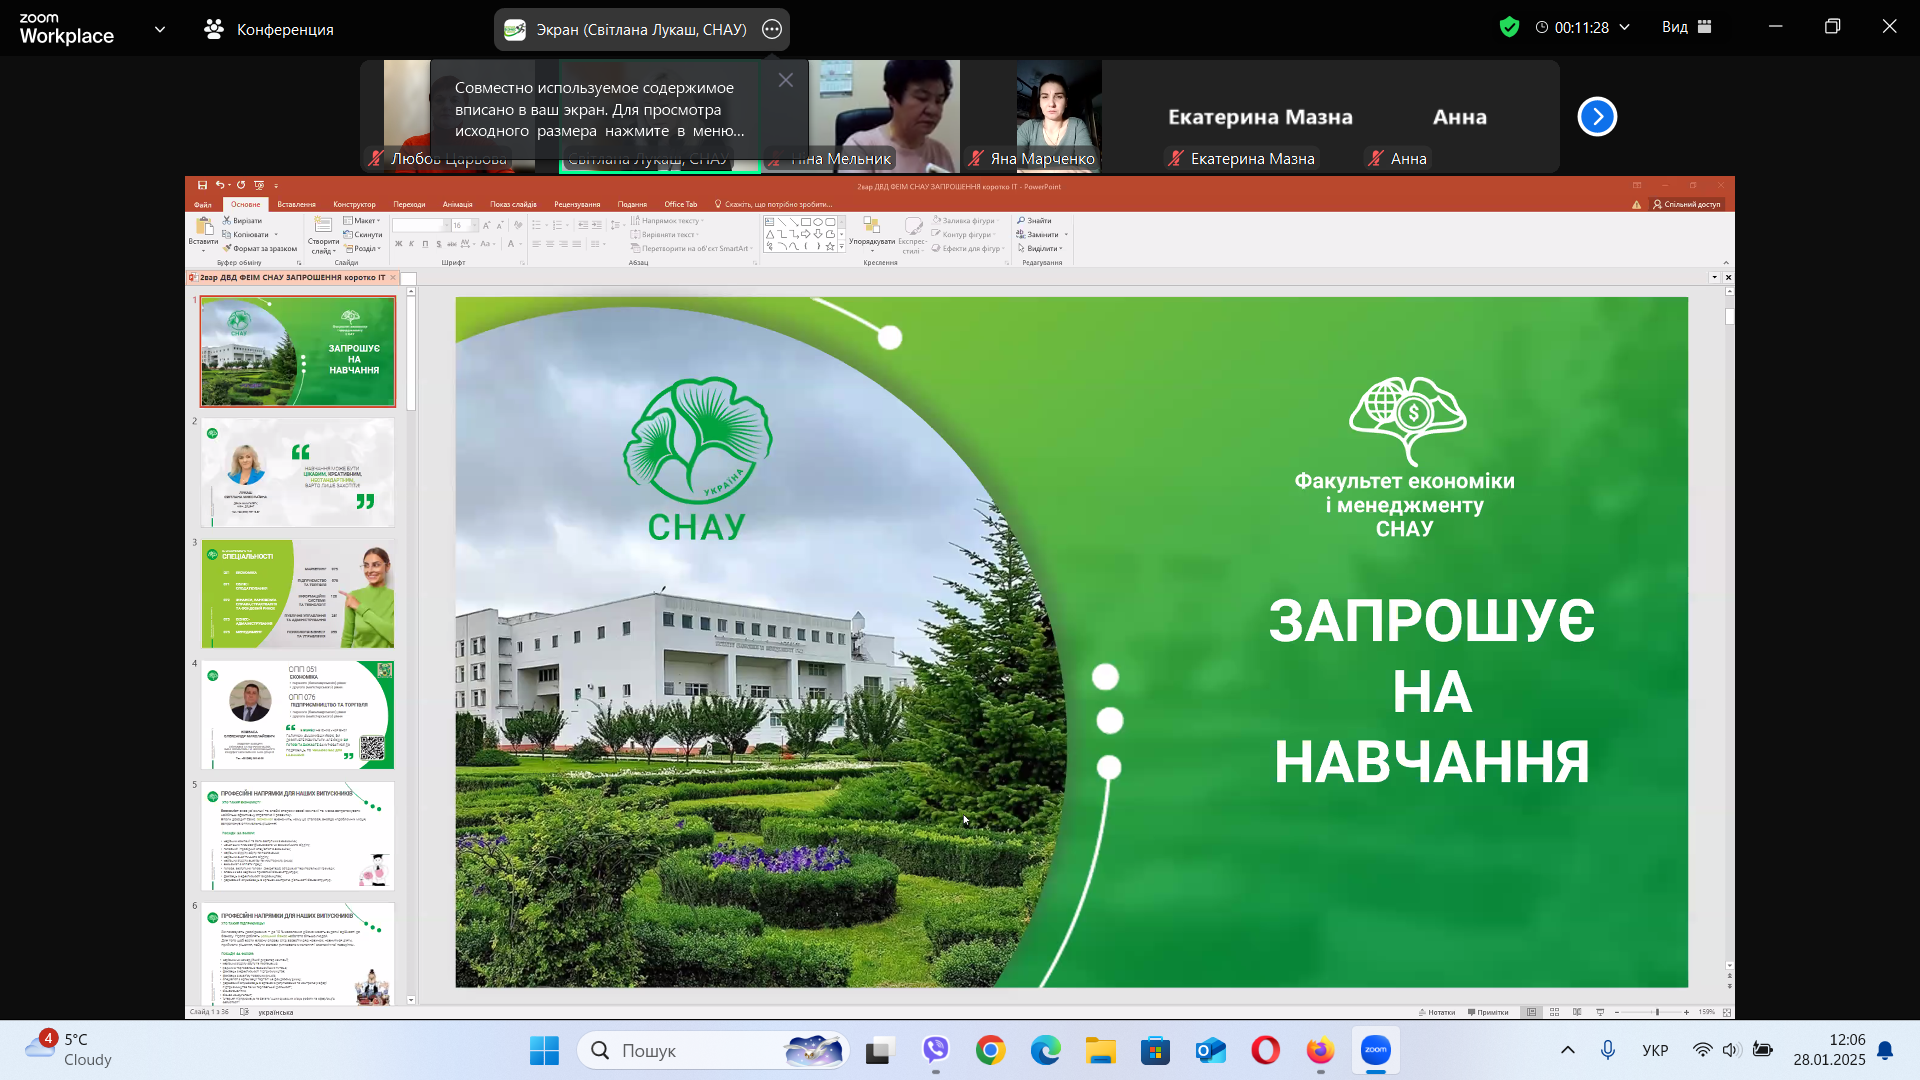This screenshot has height=1080, width=1920.
Task: Open the Вставлення ribbon tab
Action: [296, 204]
